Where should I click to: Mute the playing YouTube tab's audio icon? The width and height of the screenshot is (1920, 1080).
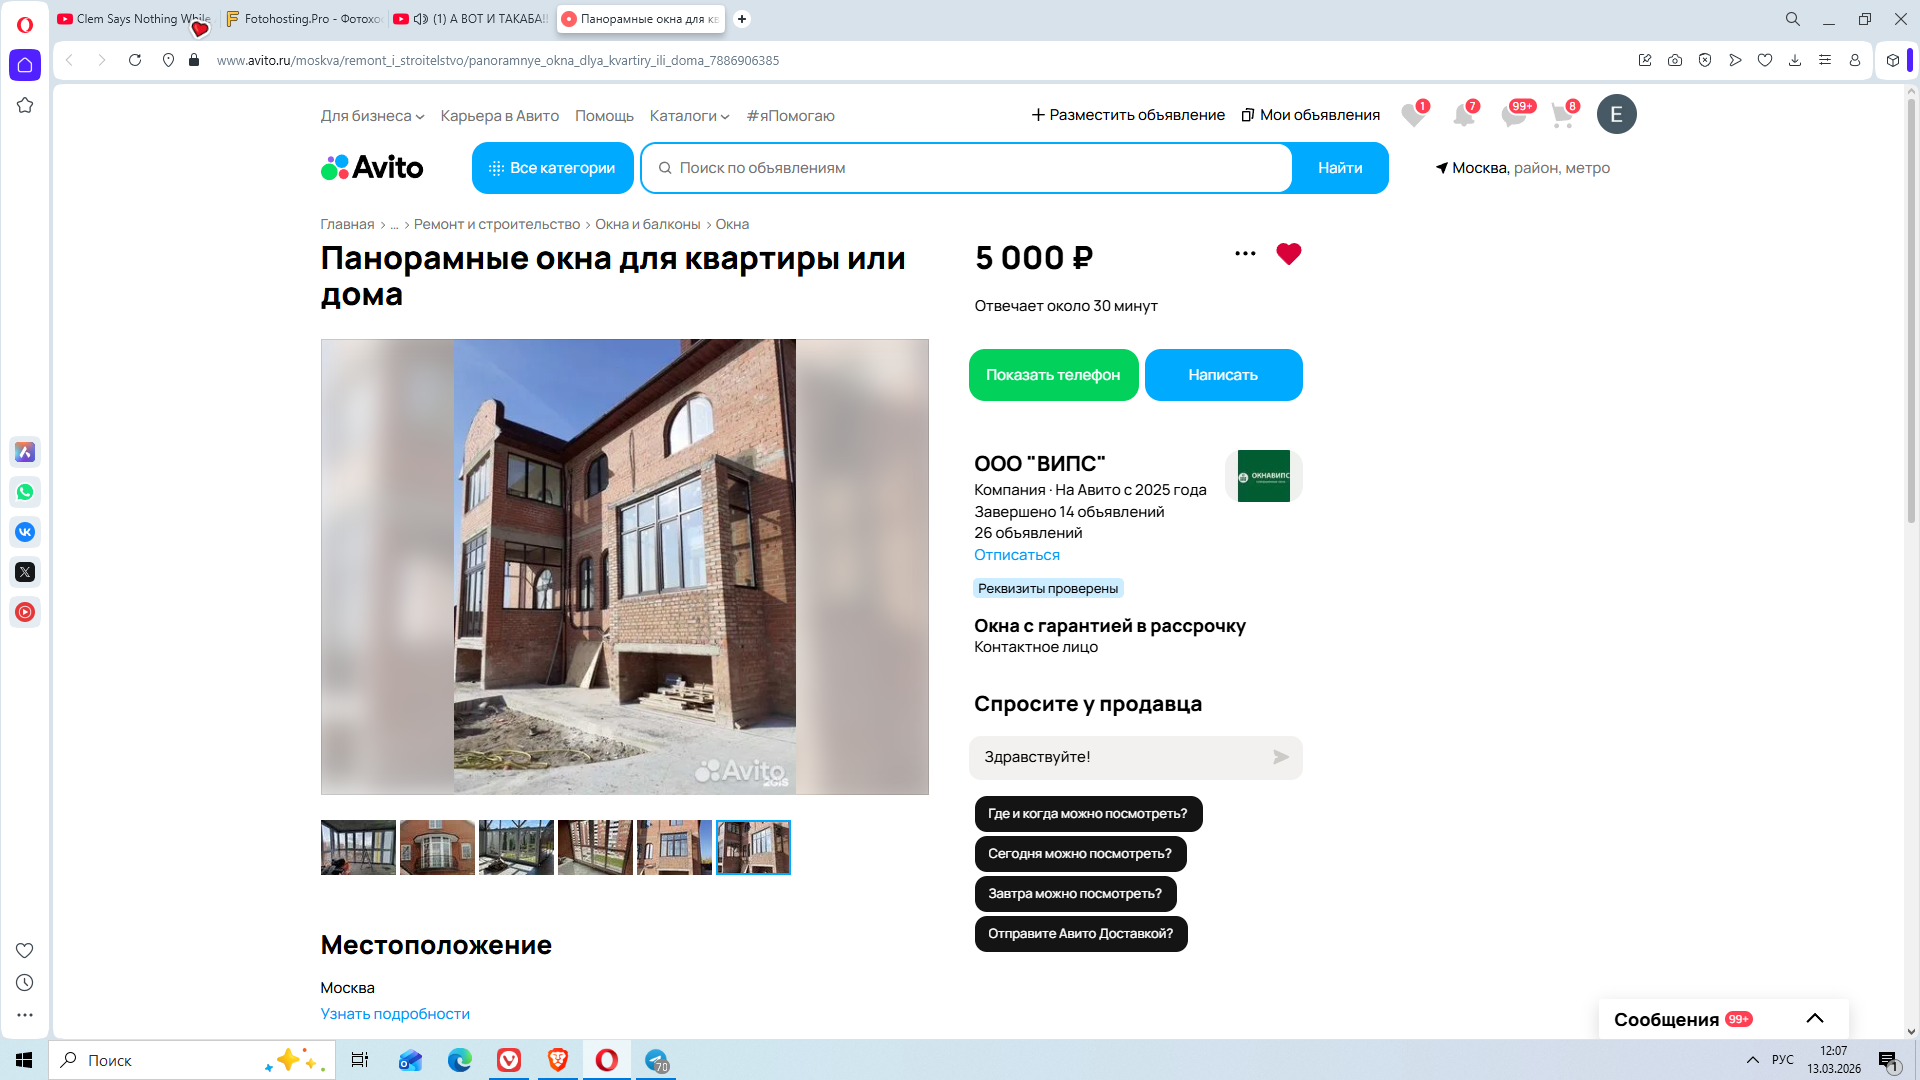(x=421, y=19)
